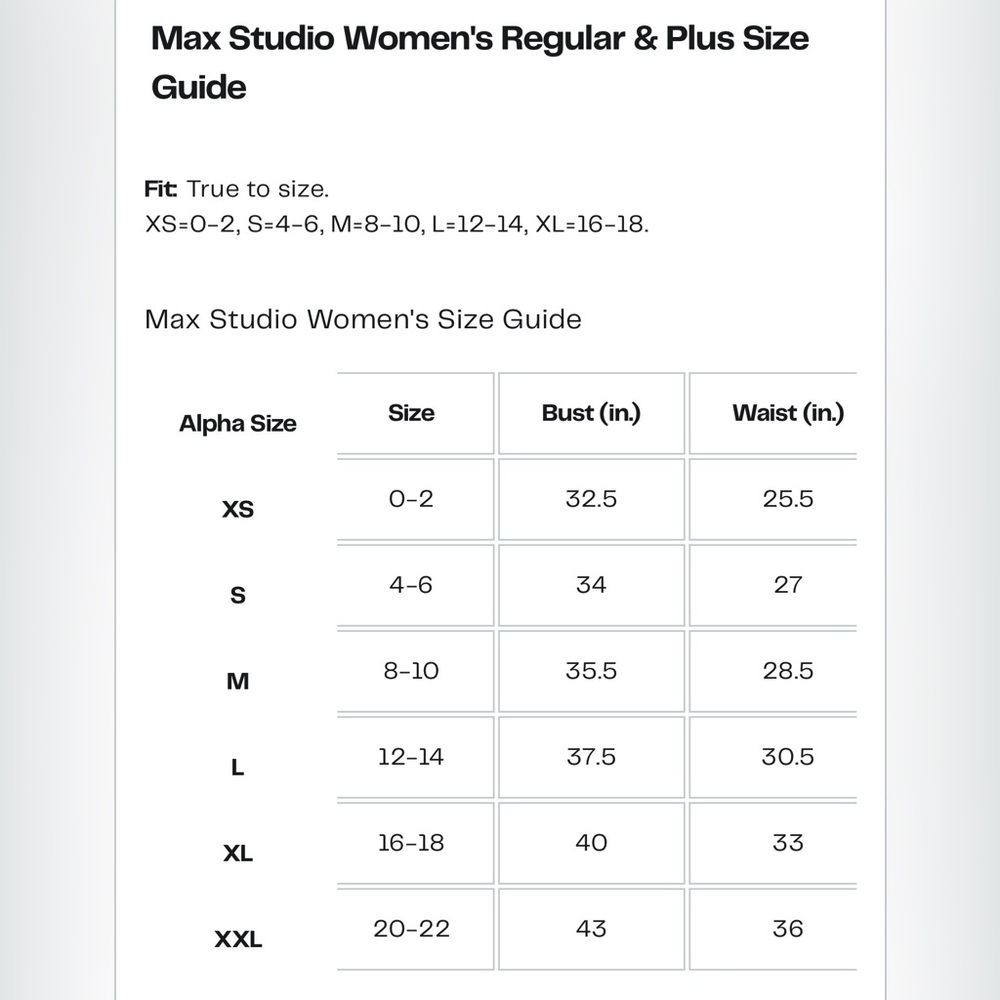The width and height of the screenshot is (1000, 1000).
Task: Select the XXL row label
Action: pos(238,939)
